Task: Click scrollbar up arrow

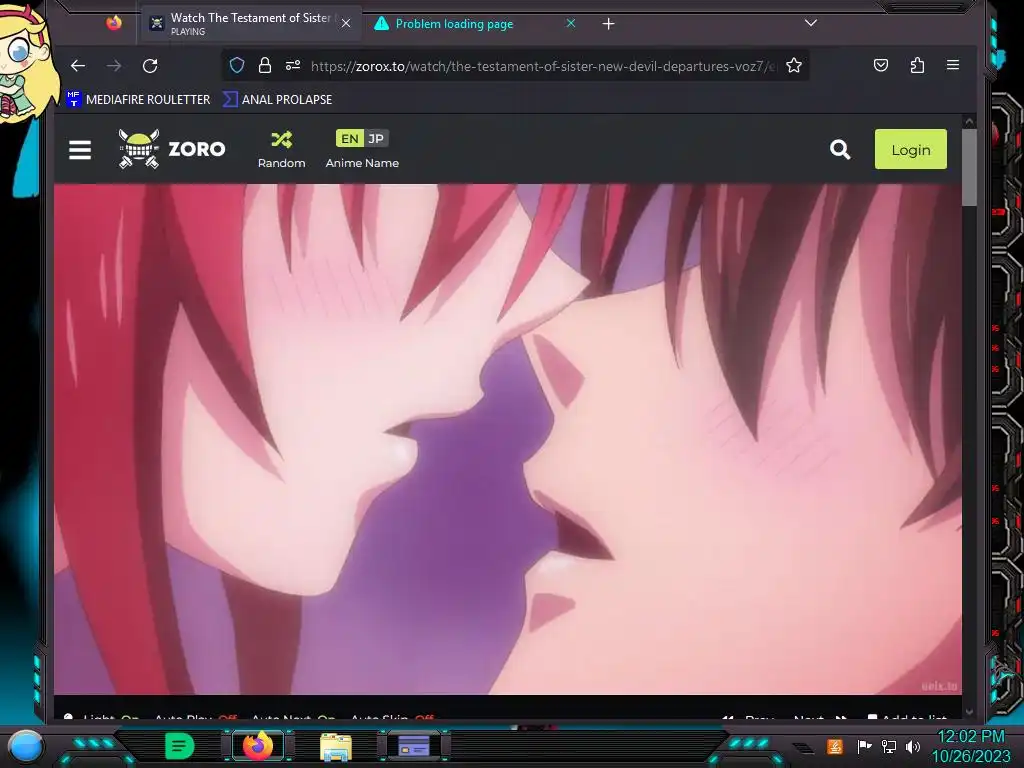Action: [x=969, y=121]
